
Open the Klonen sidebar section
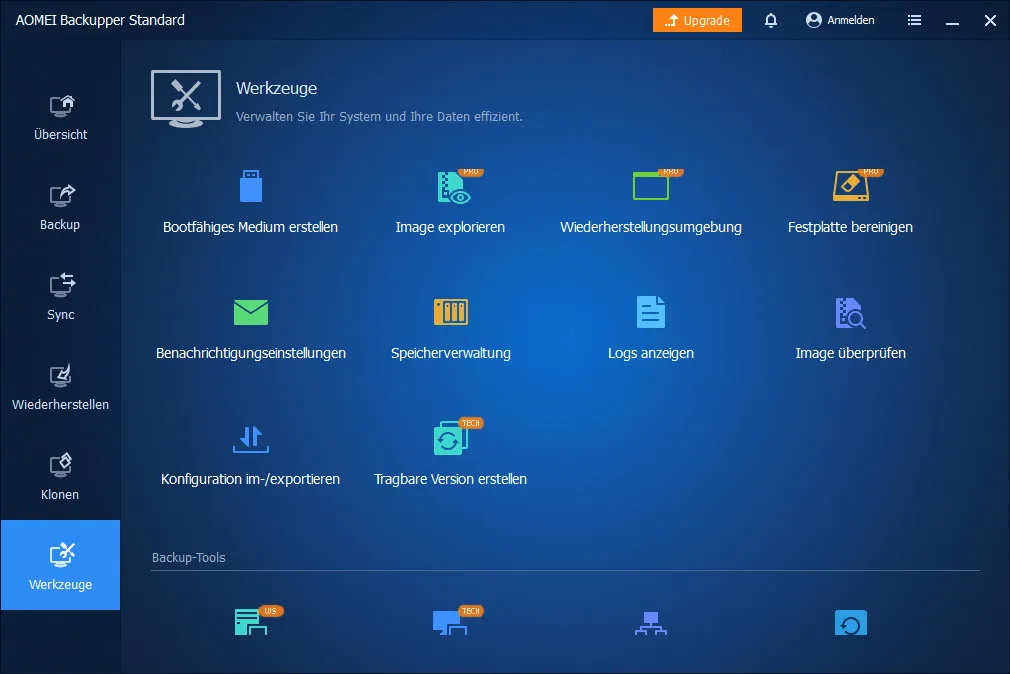point(60,476)
